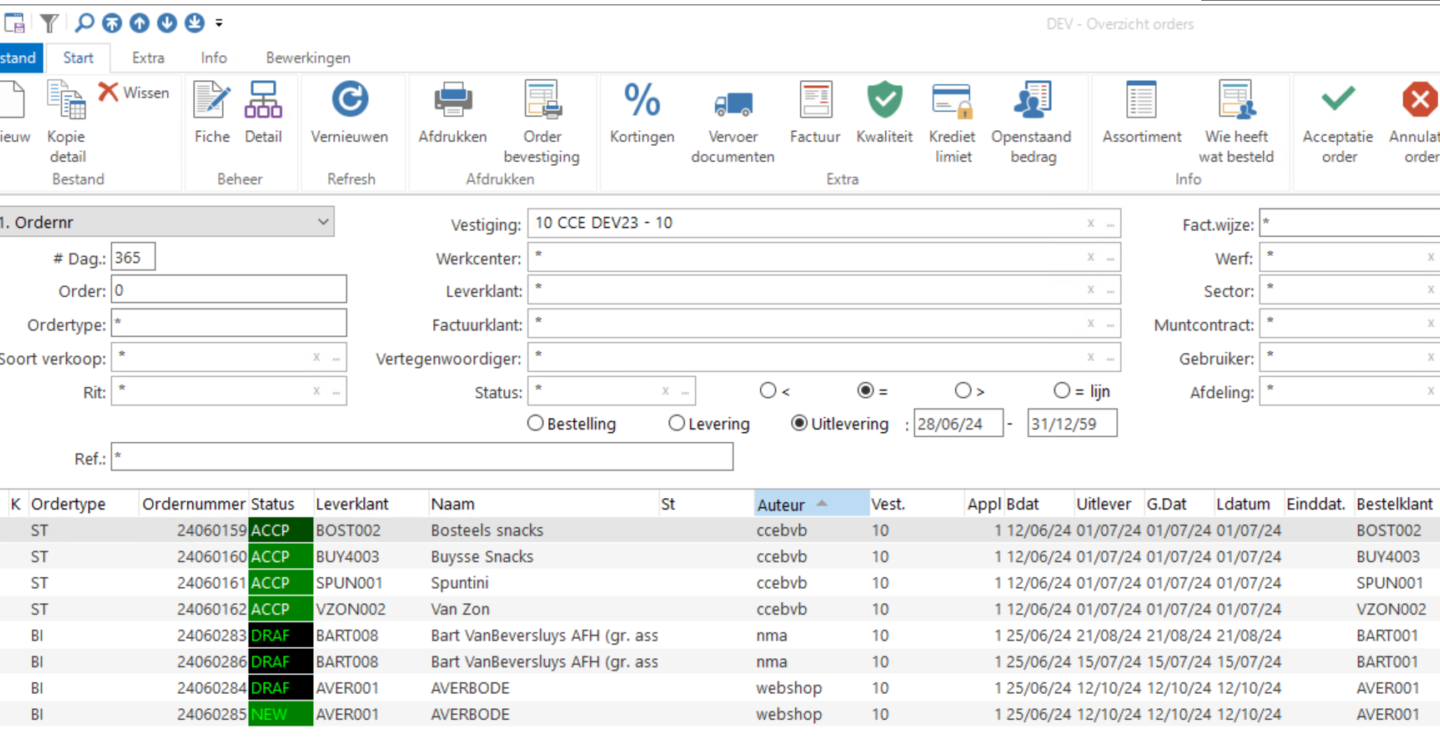Viewport: 1440px width, 739px height.
Task: Open the Werkcenter lookup ellipsis button
Action: coord(1110,258)
